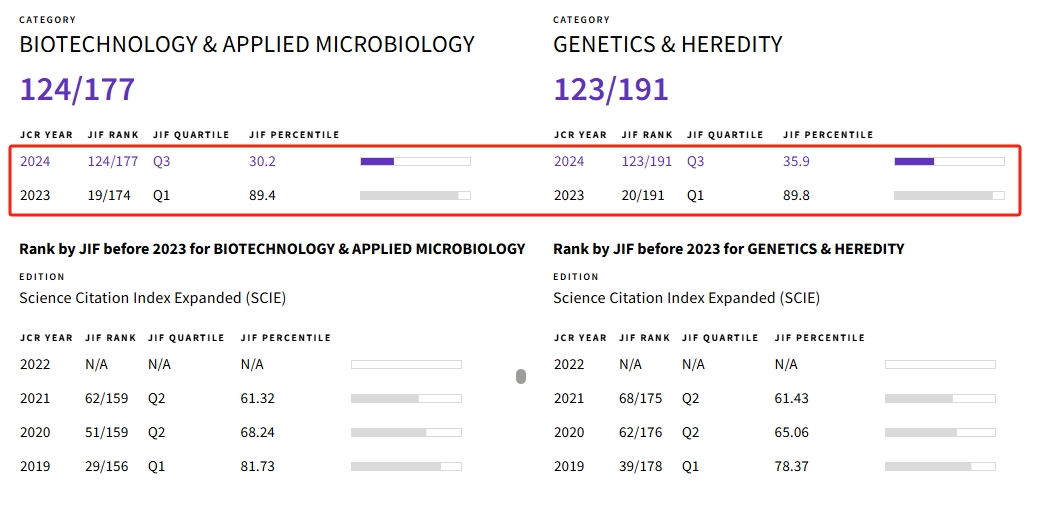This screenshot has width=1039, height=519.
Task: Click the 61.43 percentile bar for Genetics 2021
Action: pyautogui.click(x=940, y=398)
